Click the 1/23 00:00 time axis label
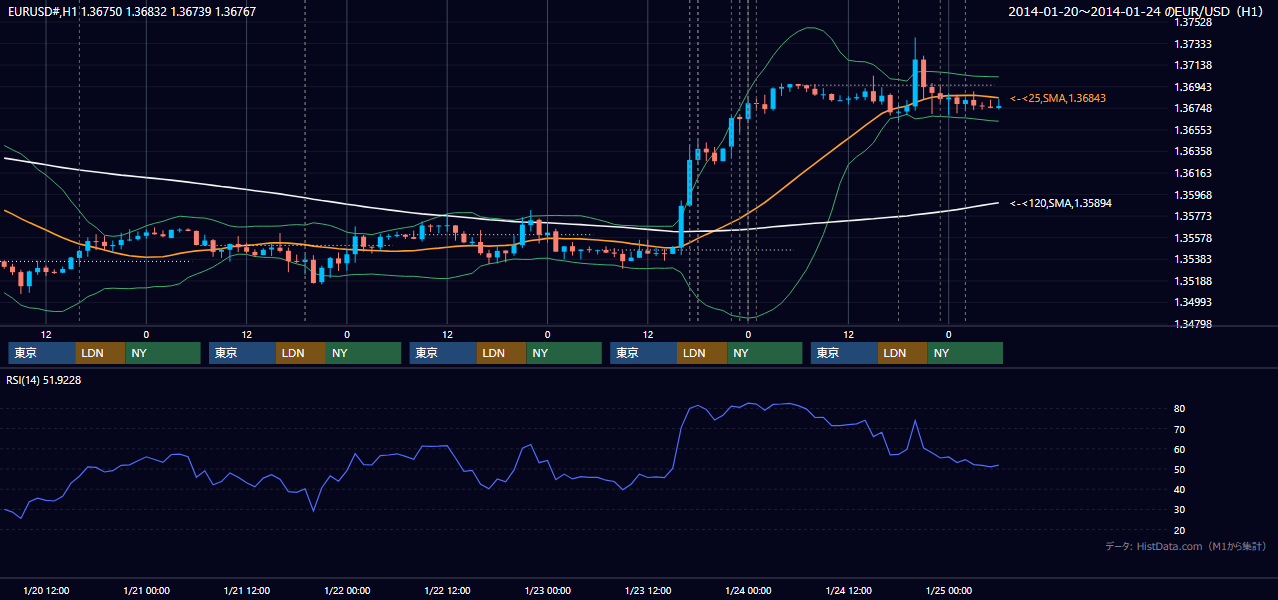This screenshot has width=1278, height=600. tap(547, 590)
